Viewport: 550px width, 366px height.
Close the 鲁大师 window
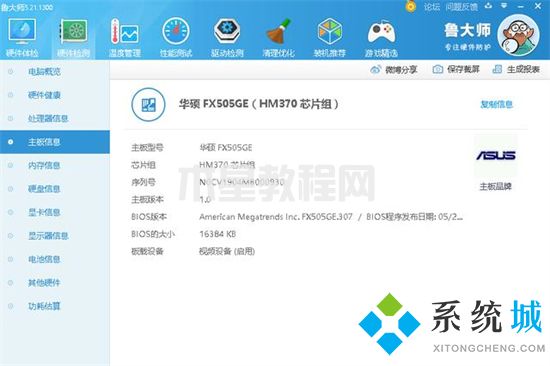pyautogui.click(x=538, y=6)
